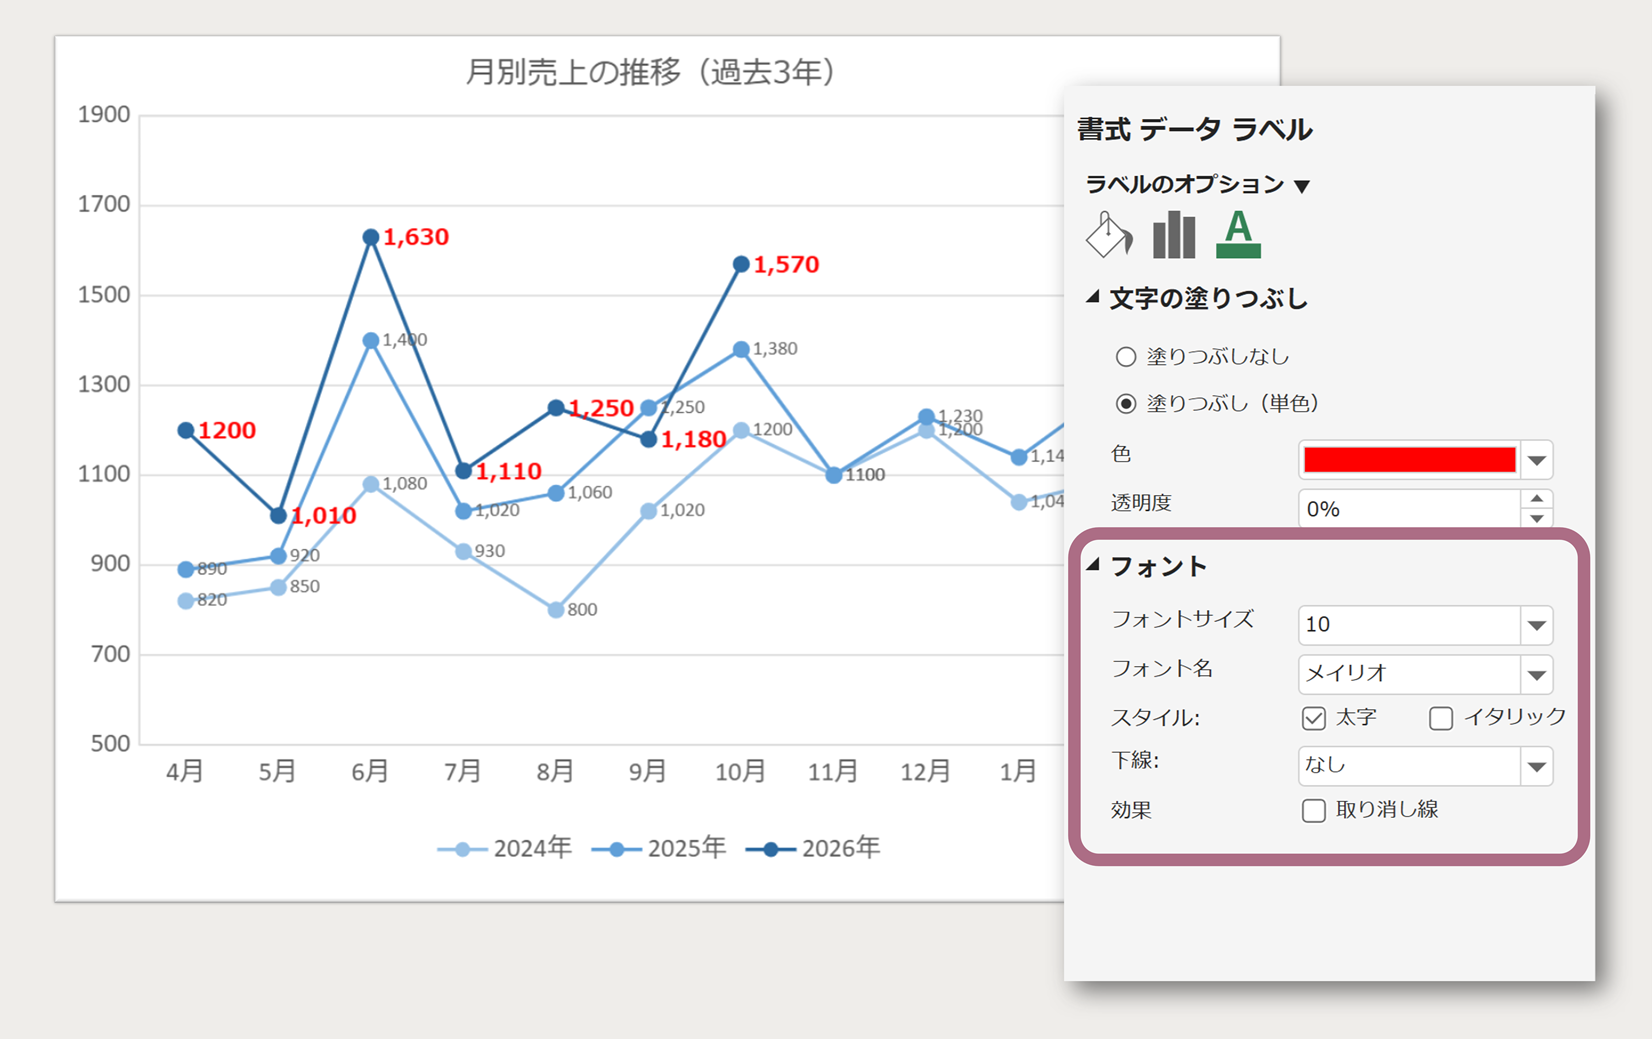Click the 4月 category axis label

(x=185, y=771)
